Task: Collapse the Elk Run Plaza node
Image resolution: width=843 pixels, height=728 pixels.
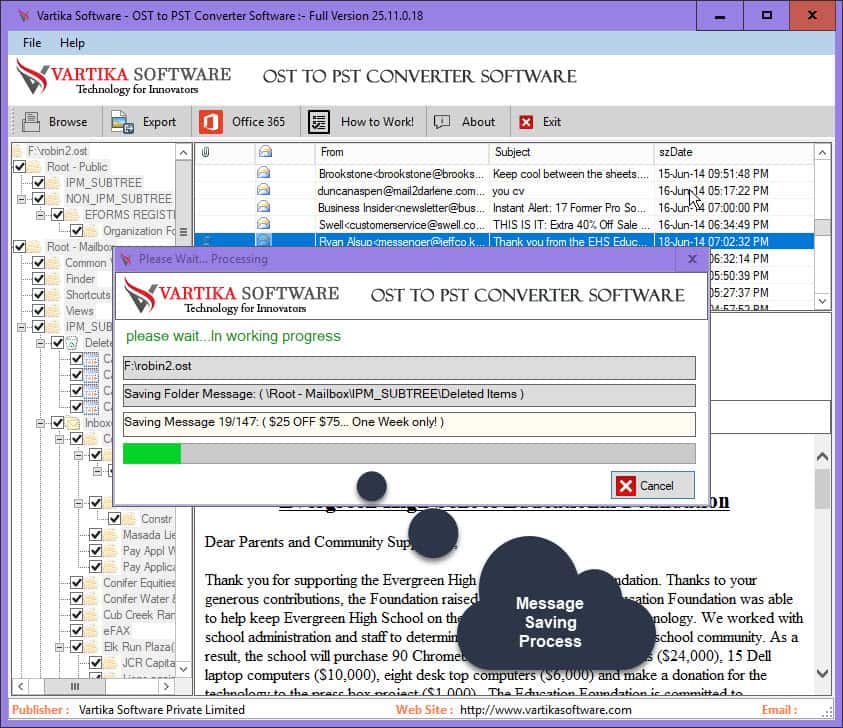Action: pyautogui.click(x=60, y=647)
